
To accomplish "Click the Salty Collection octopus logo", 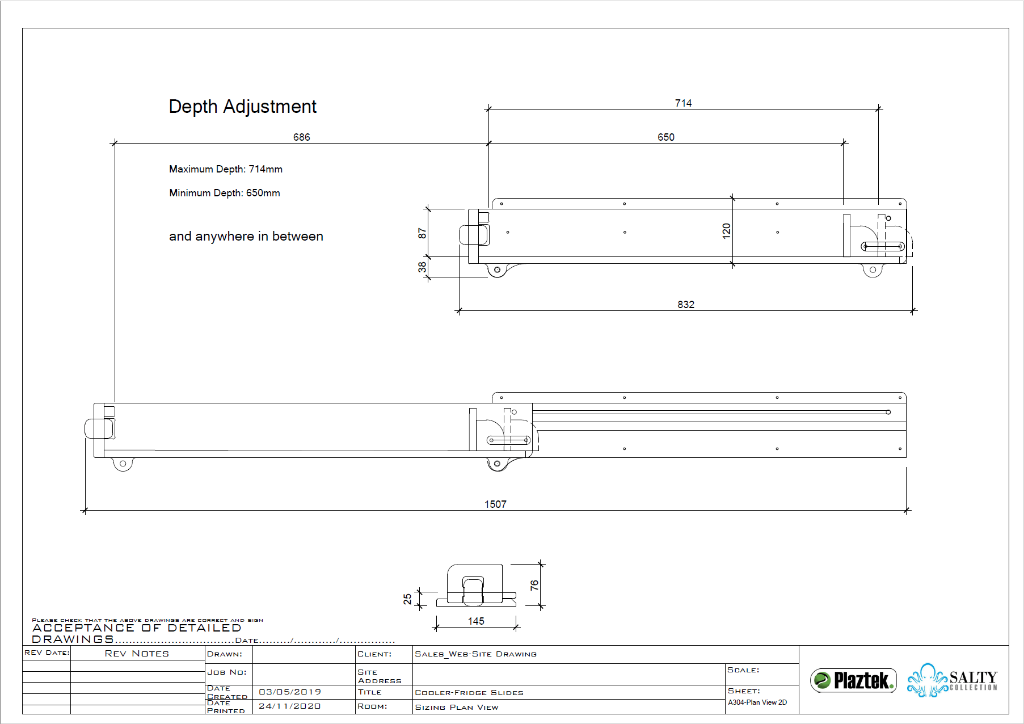I will (952, 681).
